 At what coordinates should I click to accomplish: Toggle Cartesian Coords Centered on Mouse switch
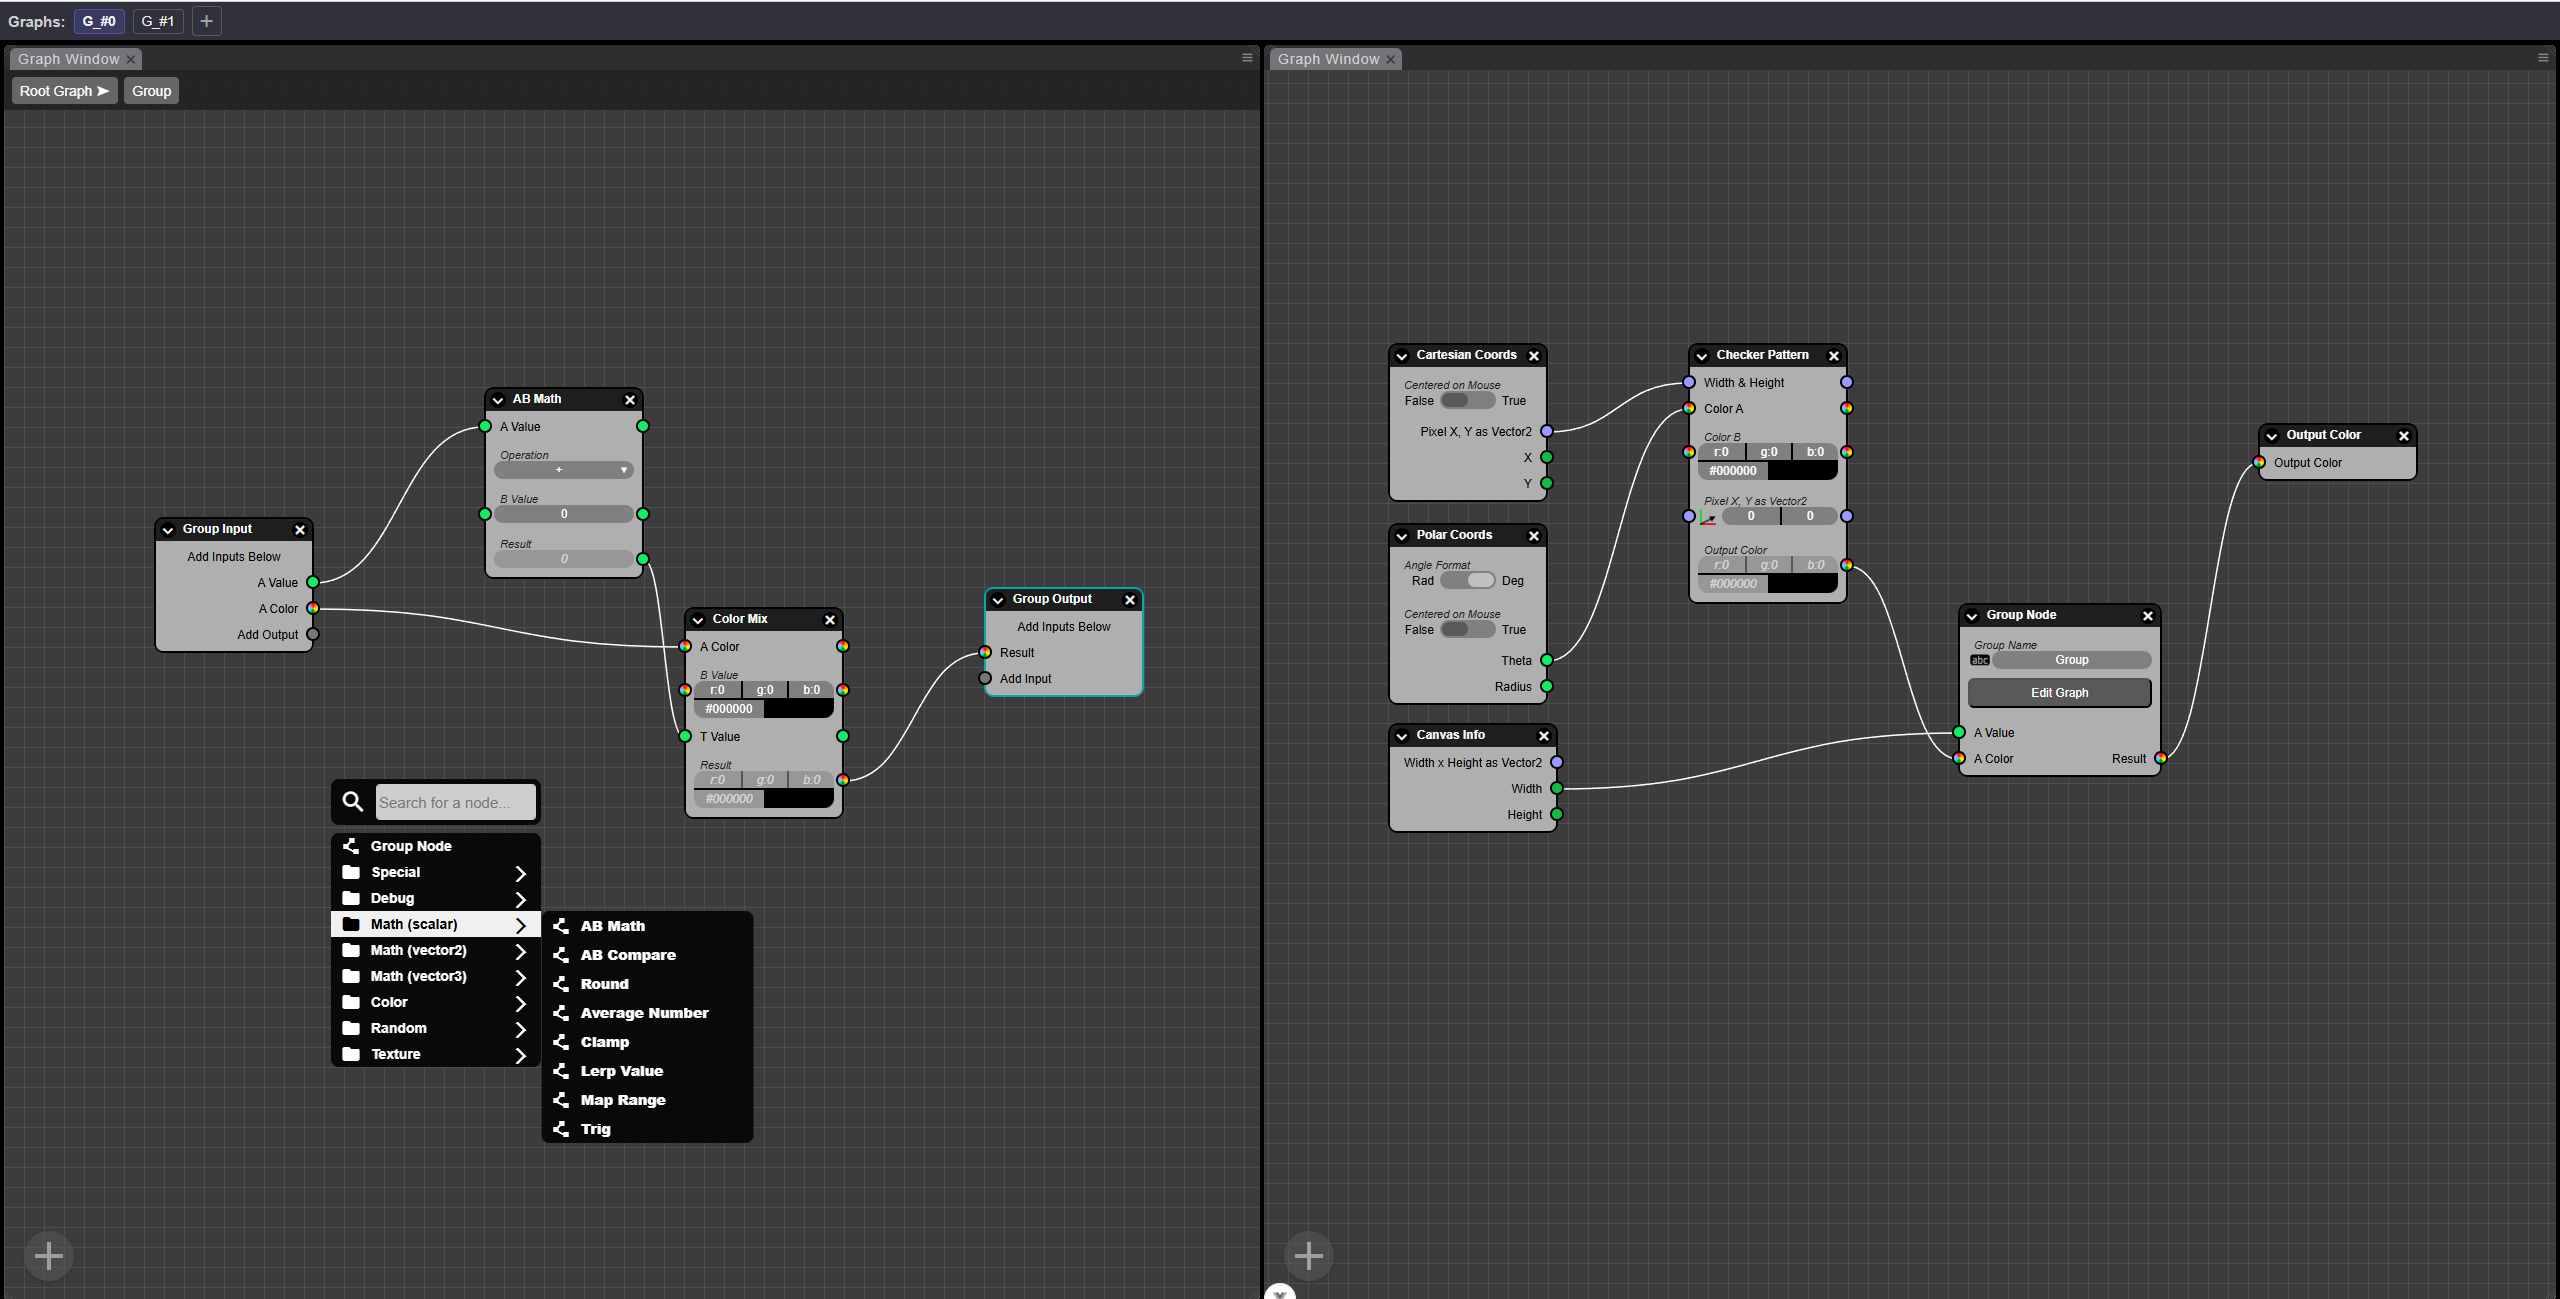pos(1467,401)
